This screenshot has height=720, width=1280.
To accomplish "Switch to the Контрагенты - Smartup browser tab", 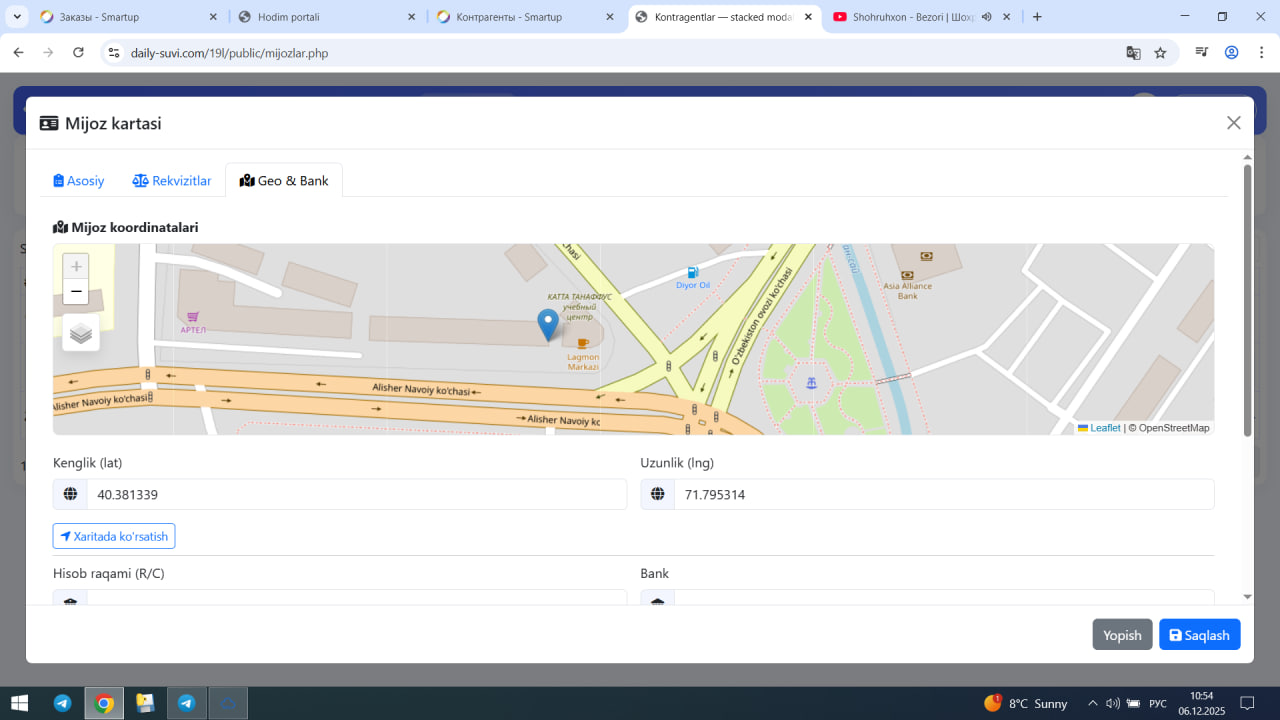I will [x=525, y=17].
